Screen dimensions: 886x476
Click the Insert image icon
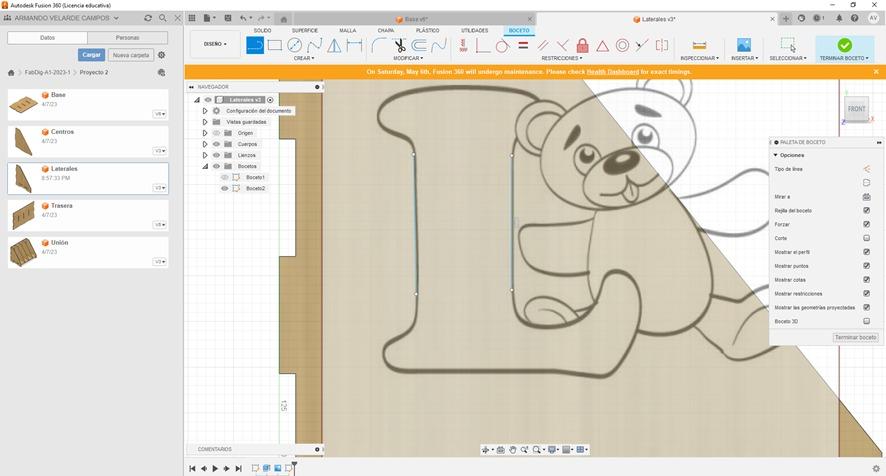point(744,45)
